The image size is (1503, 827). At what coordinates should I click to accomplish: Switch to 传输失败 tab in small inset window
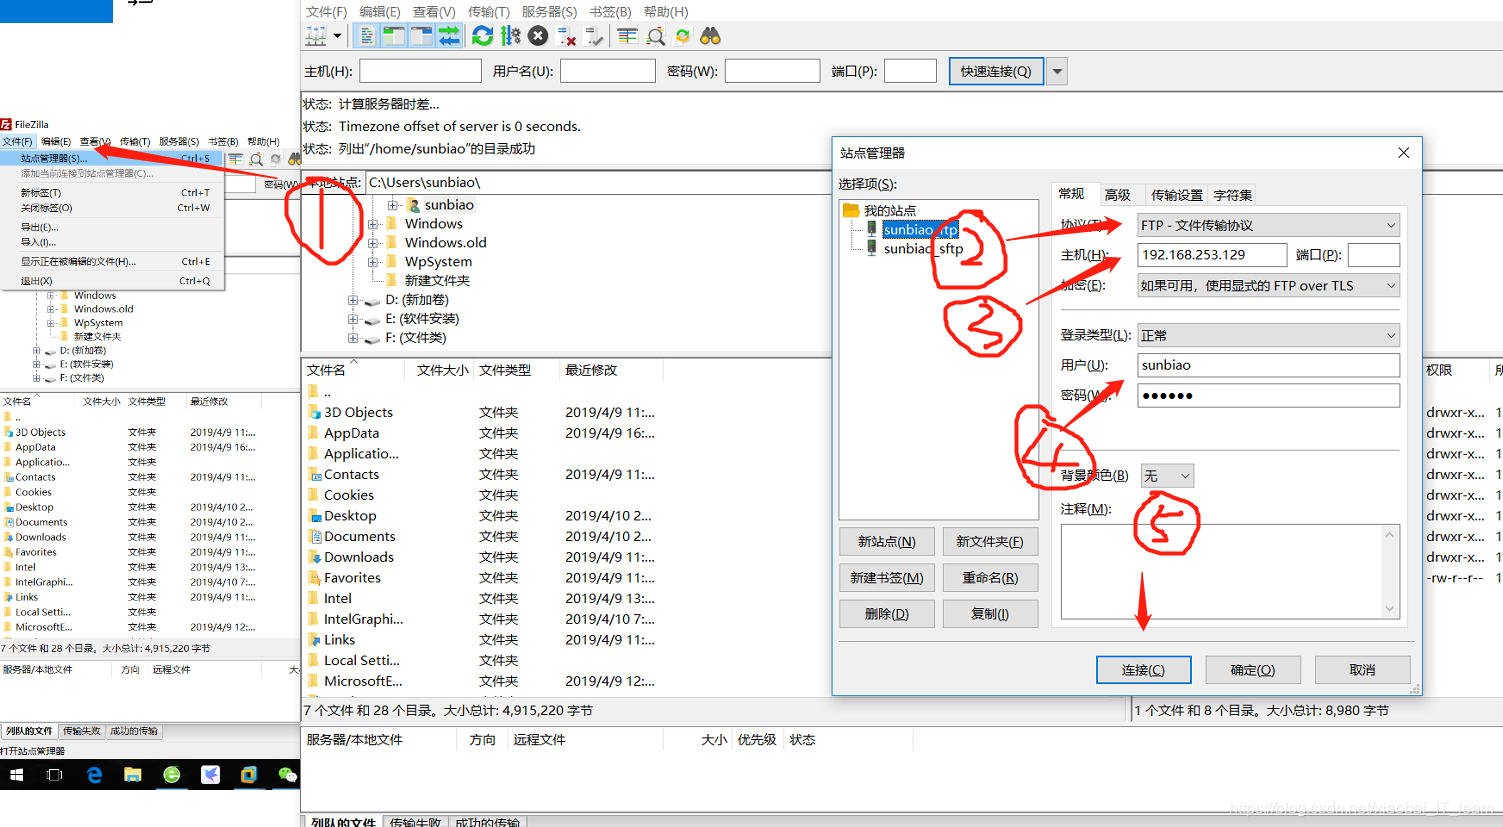click(x=81, y=731)
